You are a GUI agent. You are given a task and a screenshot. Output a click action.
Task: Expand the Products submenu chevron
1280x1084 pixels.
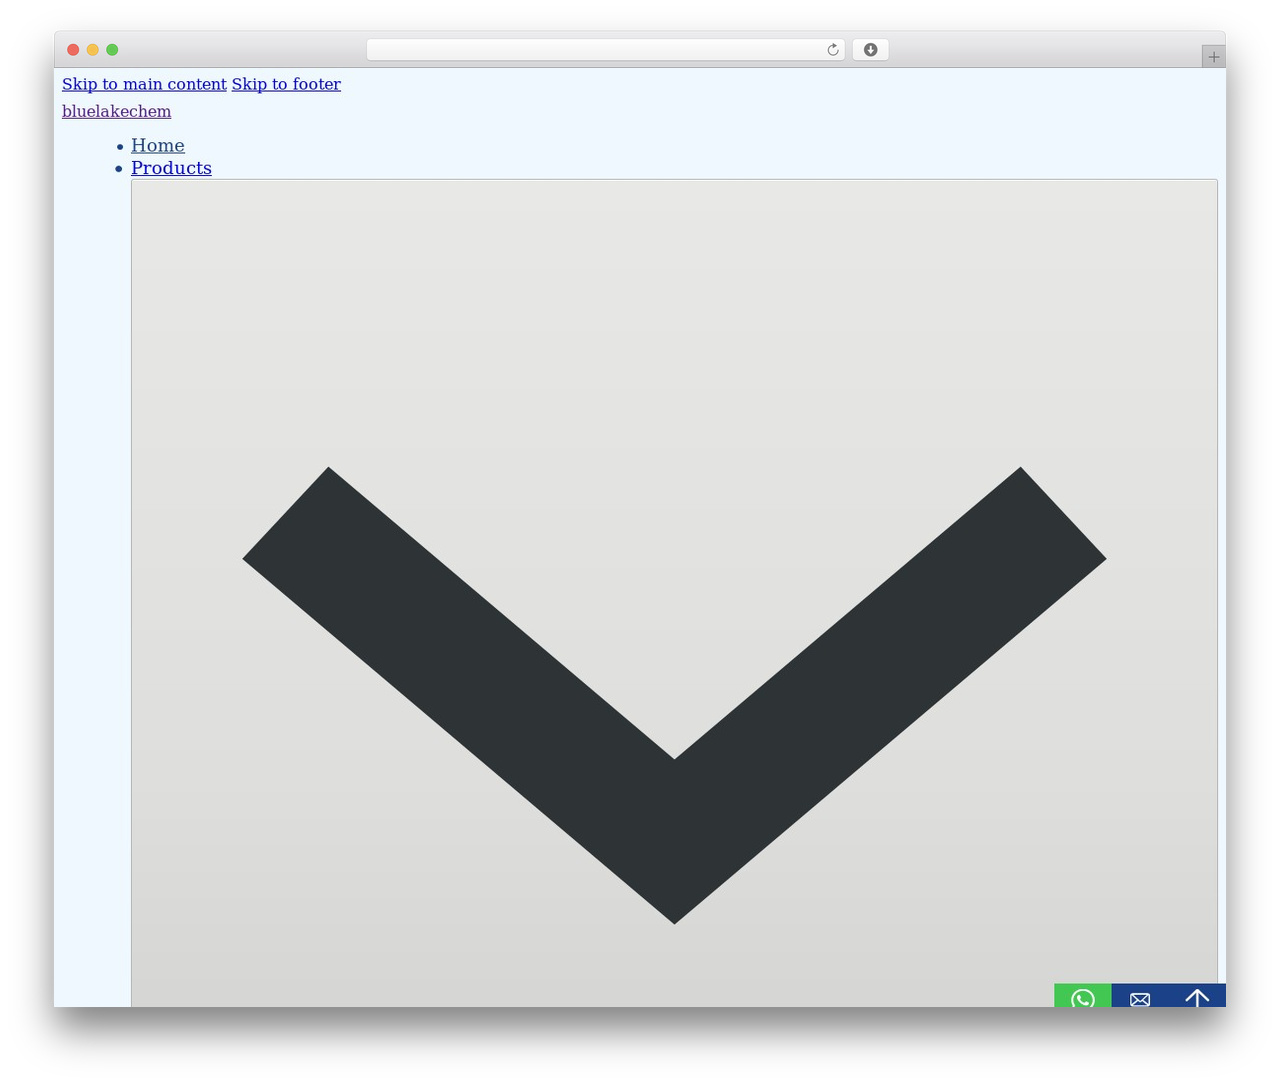[674, 594]
